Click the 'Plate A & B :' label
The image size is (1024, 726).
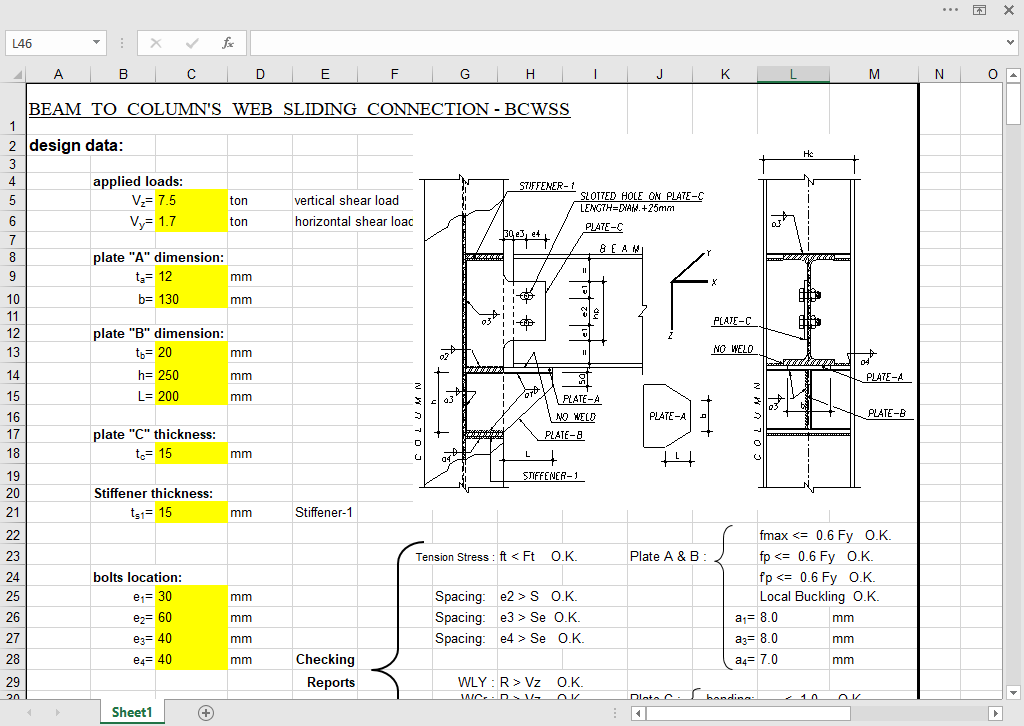point(668,556)
